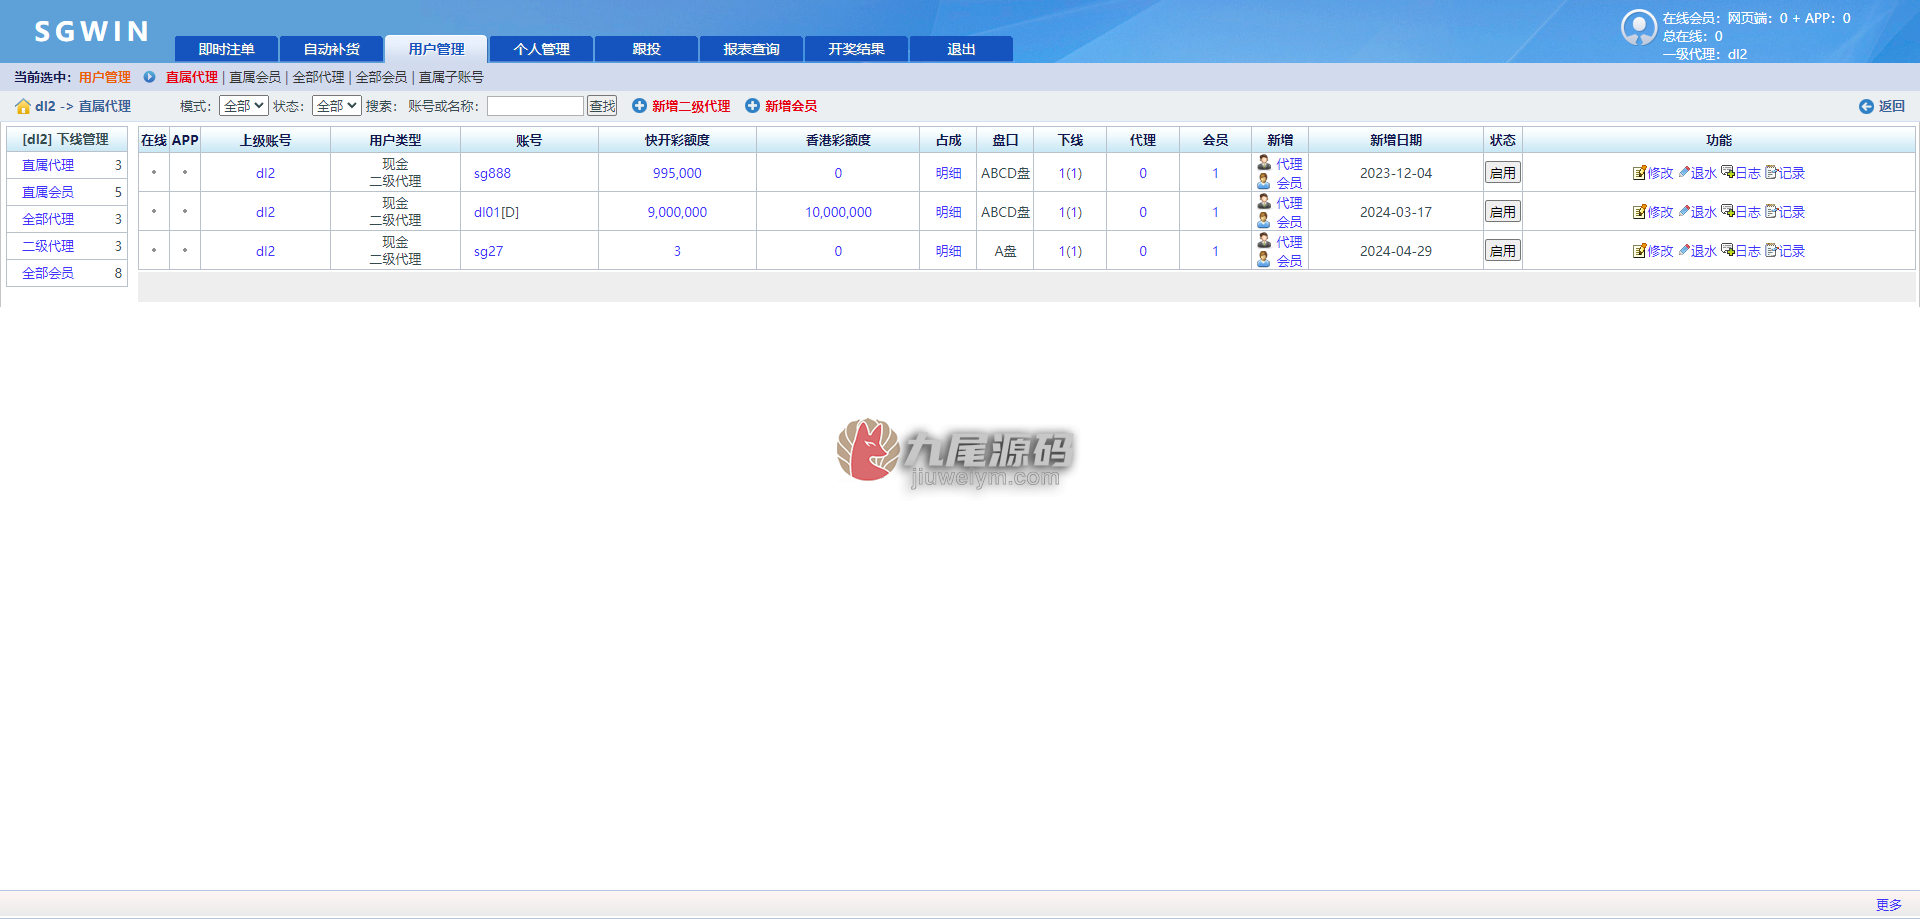Toggle 启用 status for sg27

(x=1502, y=251)
